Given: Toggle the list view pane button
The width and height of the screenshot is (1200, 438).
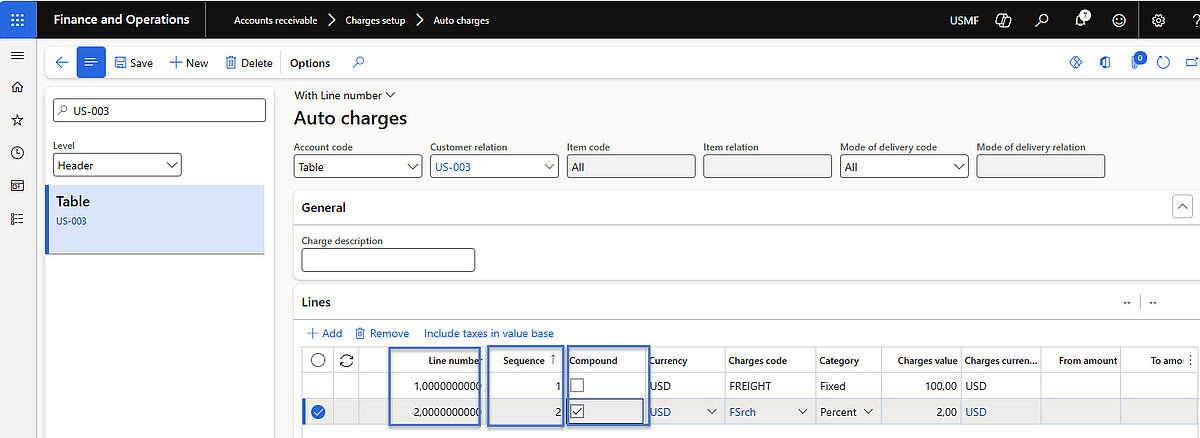Looking at the screenshot, I should (91, 62).
